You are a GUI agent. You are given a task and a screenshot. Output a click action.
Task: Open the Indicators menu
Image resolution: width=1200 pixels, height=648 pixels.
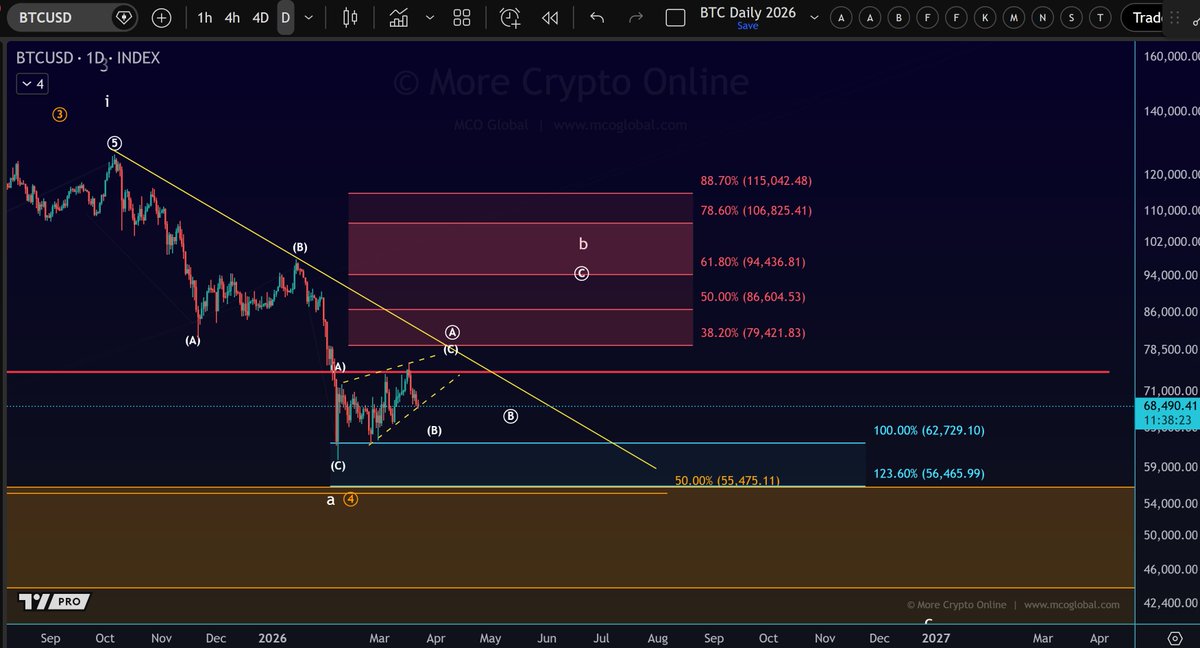click(x=398, y=18)
